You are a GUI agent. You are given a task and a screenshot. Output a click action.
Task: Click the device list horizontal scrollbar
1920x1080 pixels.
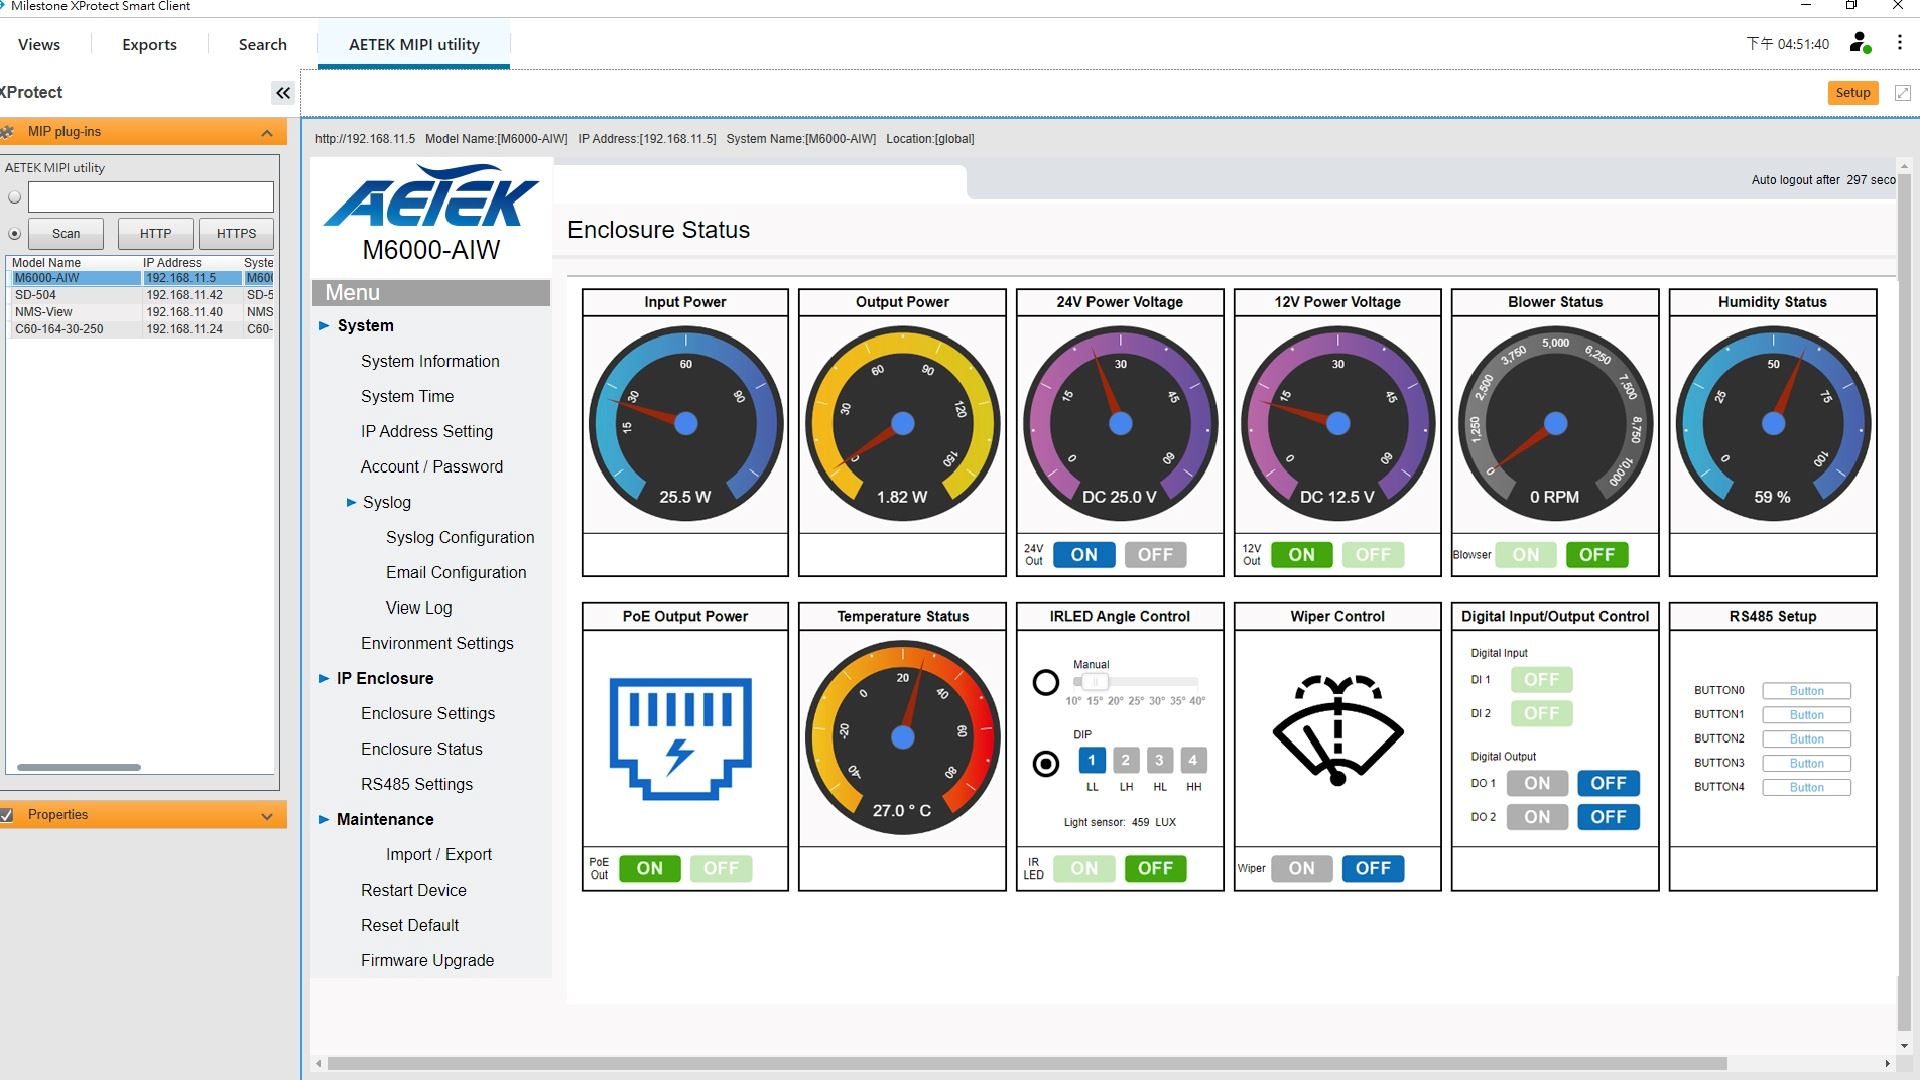point(79,768)
